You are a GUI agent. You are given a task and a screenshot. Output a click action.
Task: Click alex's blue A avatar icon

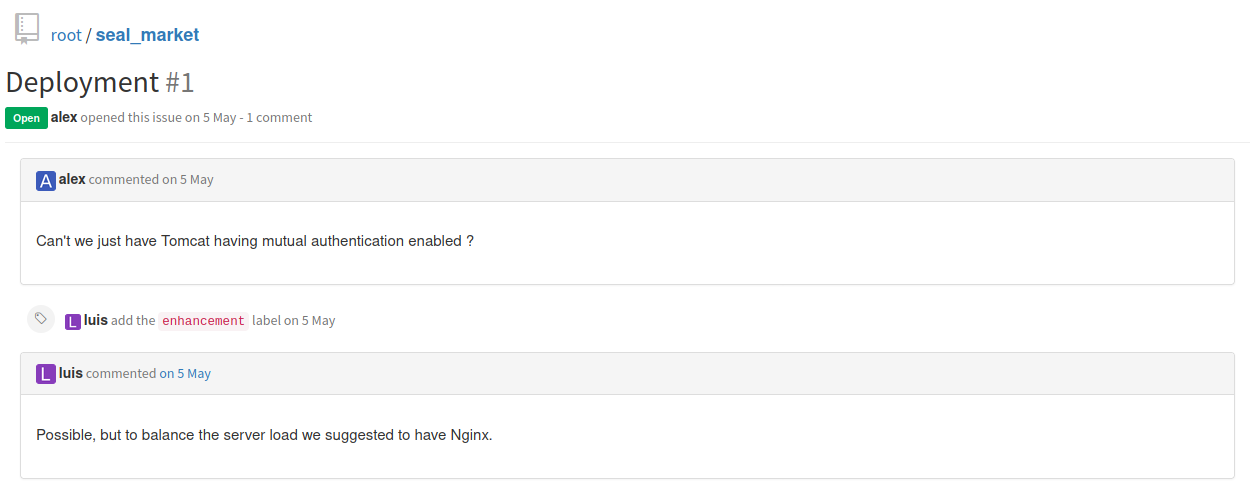tap(46, 181)
